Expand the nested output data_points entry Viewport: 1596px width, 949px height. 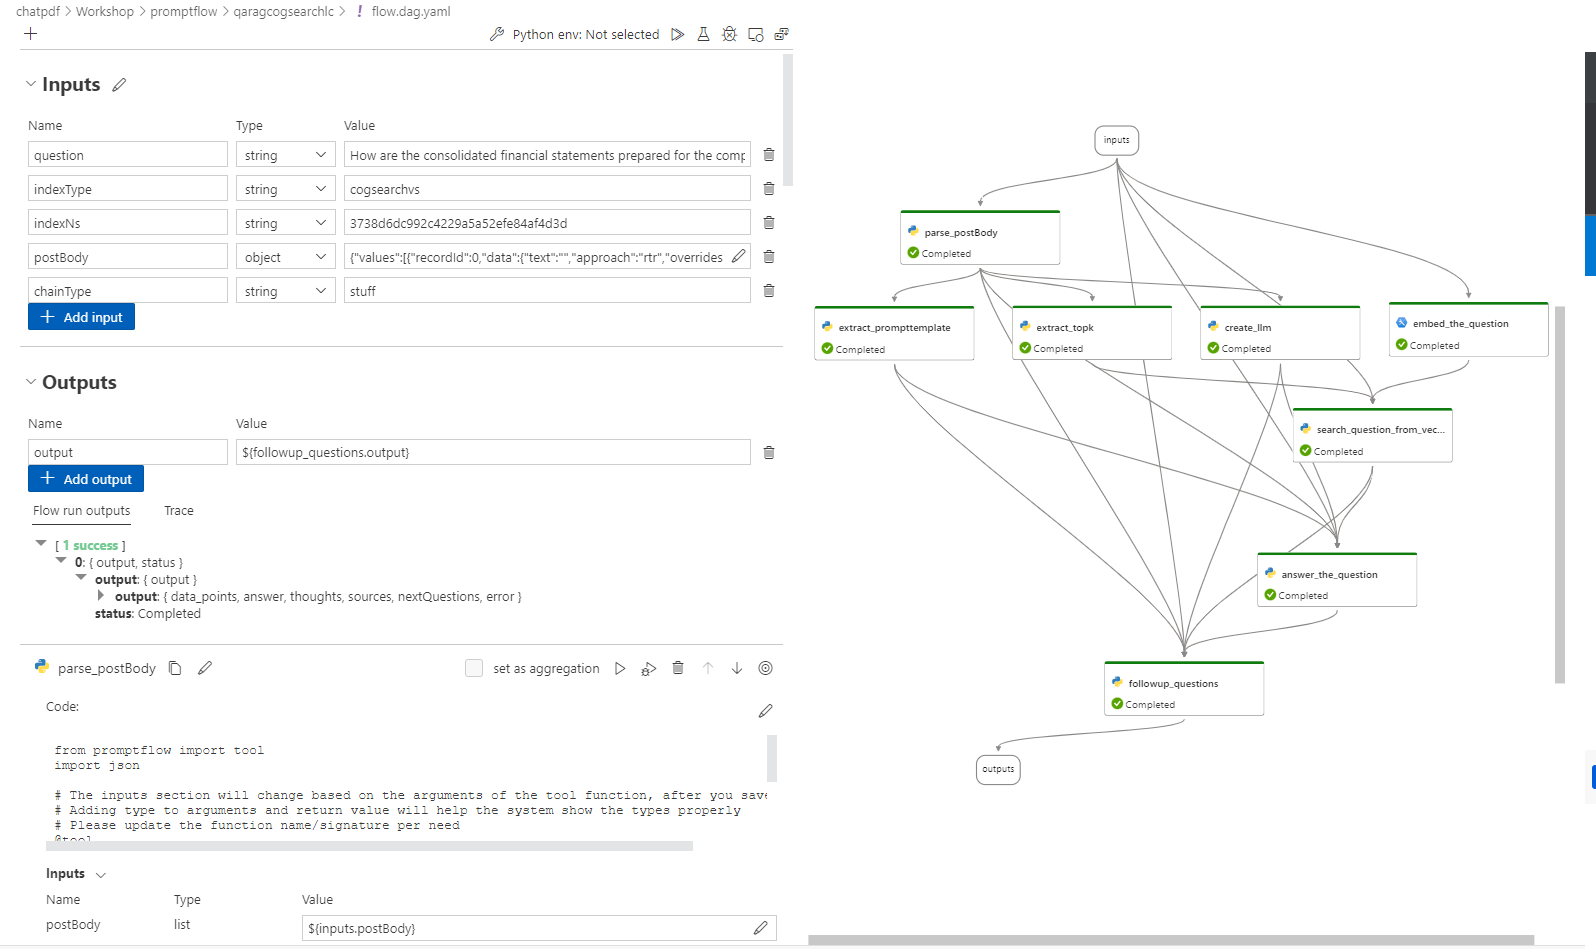(x=100, y=596)
